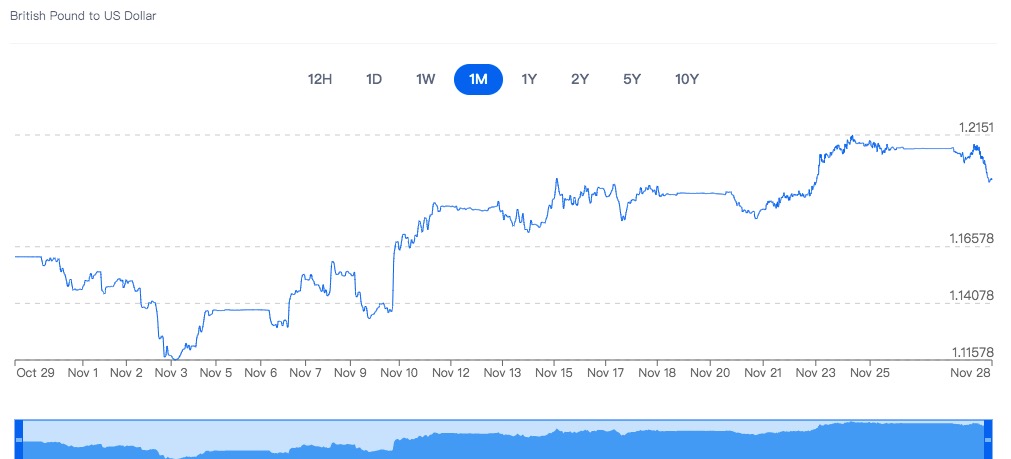The width and height of the screenshot is (1011, 459).
Task: Click the chart line peak near Nov 25
Action: (x=852, y=137)
